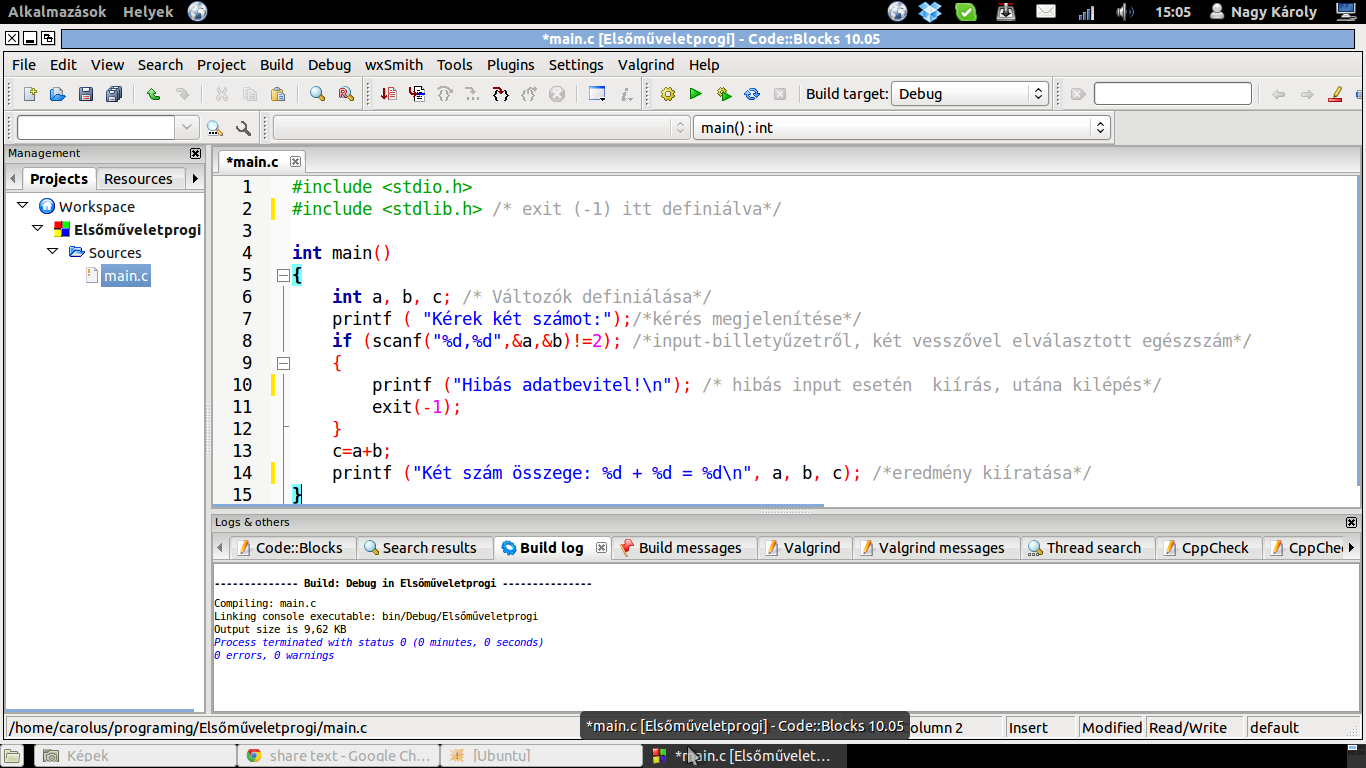Close the Logs & others panel
This screenshot has width=1366, height=768.
tap(1352, 522)
